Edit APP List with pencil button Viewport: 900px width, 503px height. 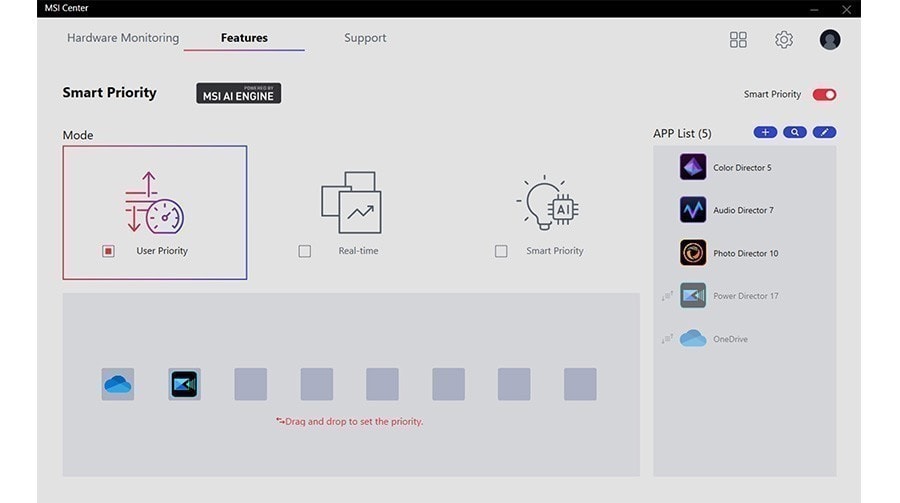tap(824, 132)
